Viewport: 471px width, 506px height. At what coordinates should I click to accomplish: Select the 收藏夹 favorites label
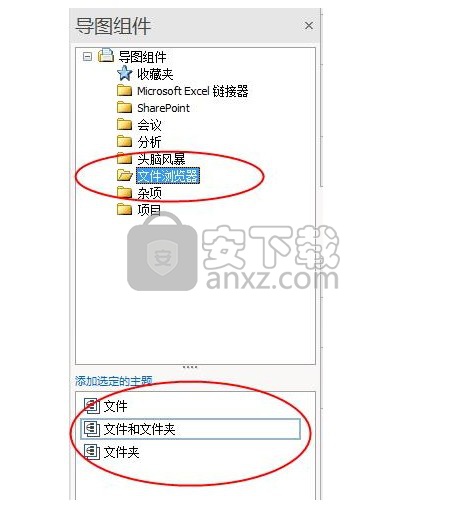155,74
